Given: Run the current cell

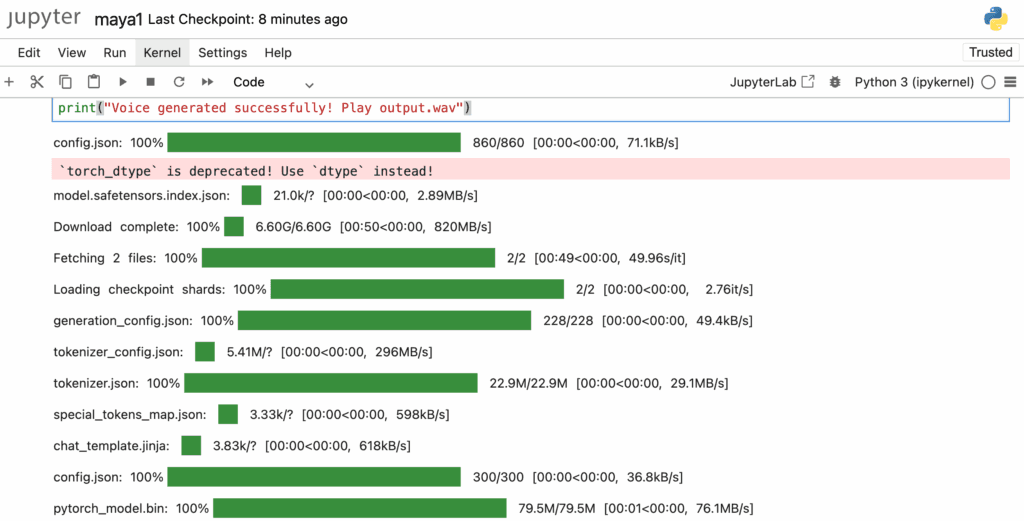Looking at the screenshot, I should point(123,82).
